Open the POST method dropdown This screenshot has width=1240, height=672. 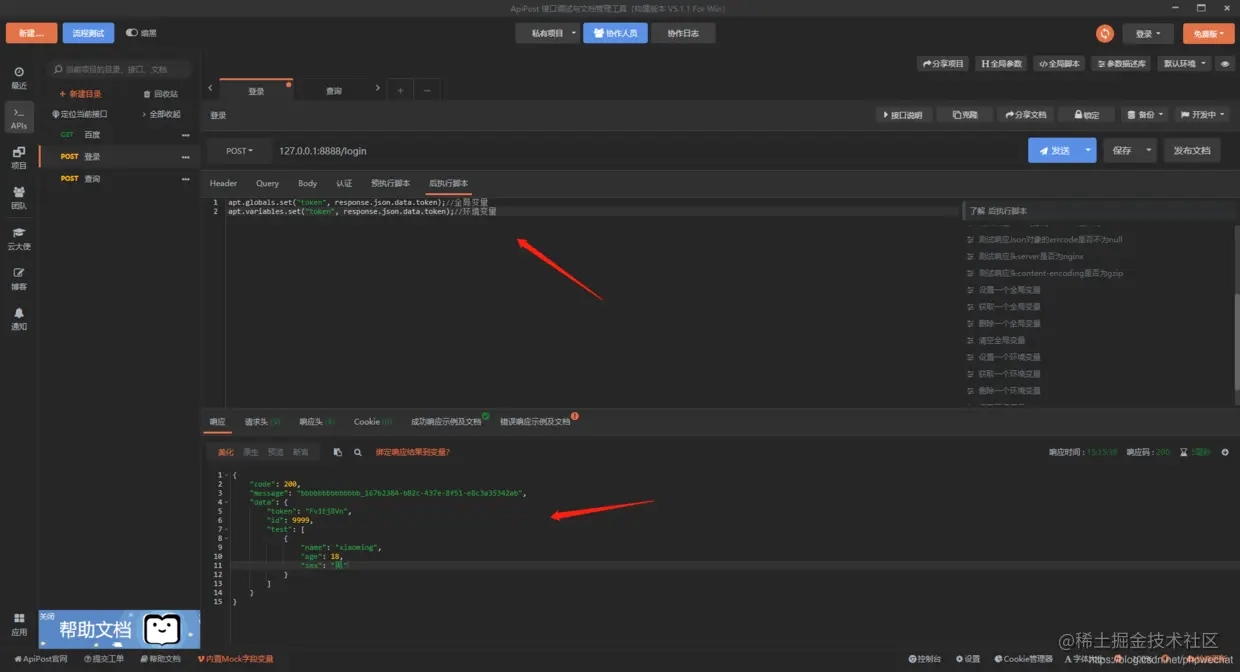coord(239,151)
